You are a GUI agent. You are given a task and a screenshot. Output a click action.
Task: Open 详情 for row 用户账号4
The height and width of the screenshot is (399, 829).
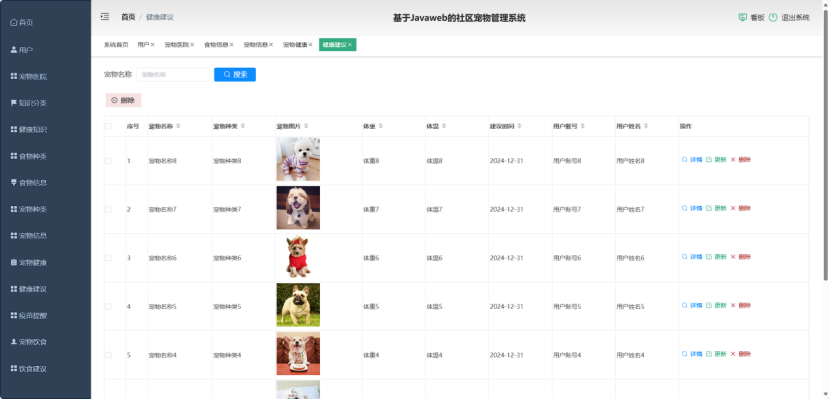click(692, 354)
